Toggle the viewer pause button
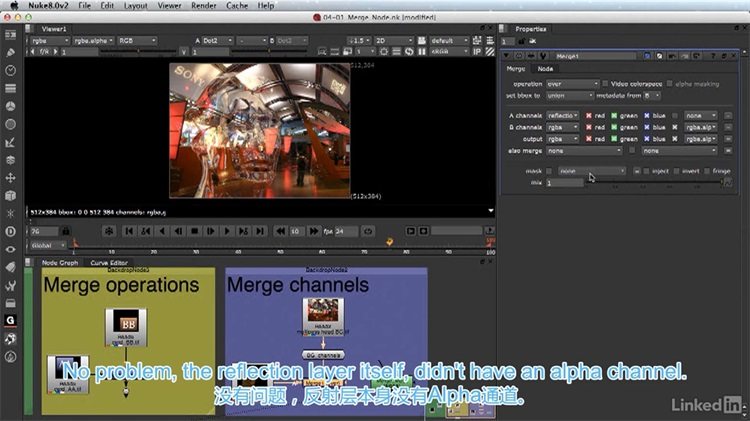 tap(422, 51)
